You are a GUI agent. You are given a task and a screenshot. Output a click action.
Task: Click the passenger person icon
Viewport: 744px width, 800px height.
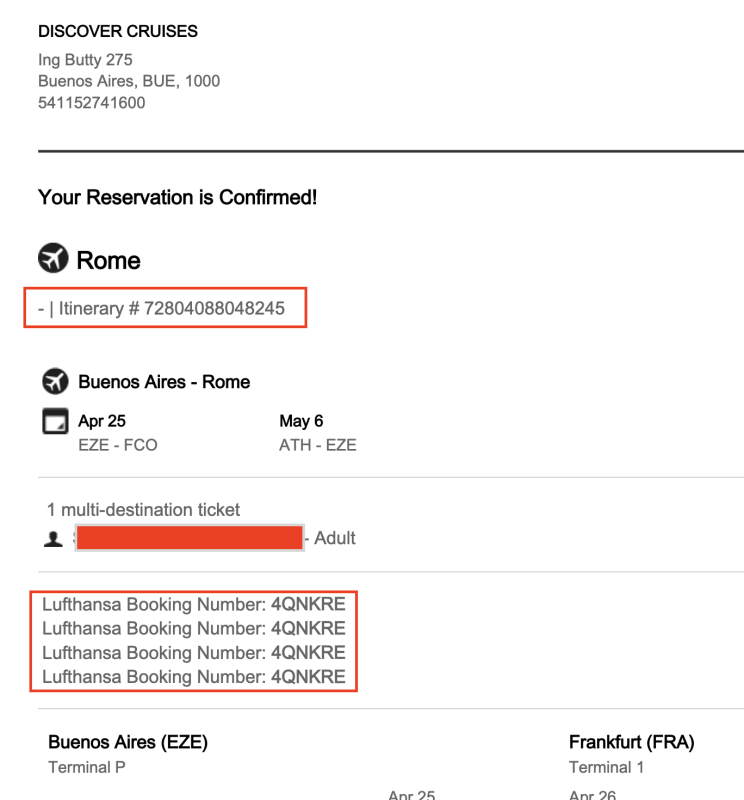coord(53,539)
